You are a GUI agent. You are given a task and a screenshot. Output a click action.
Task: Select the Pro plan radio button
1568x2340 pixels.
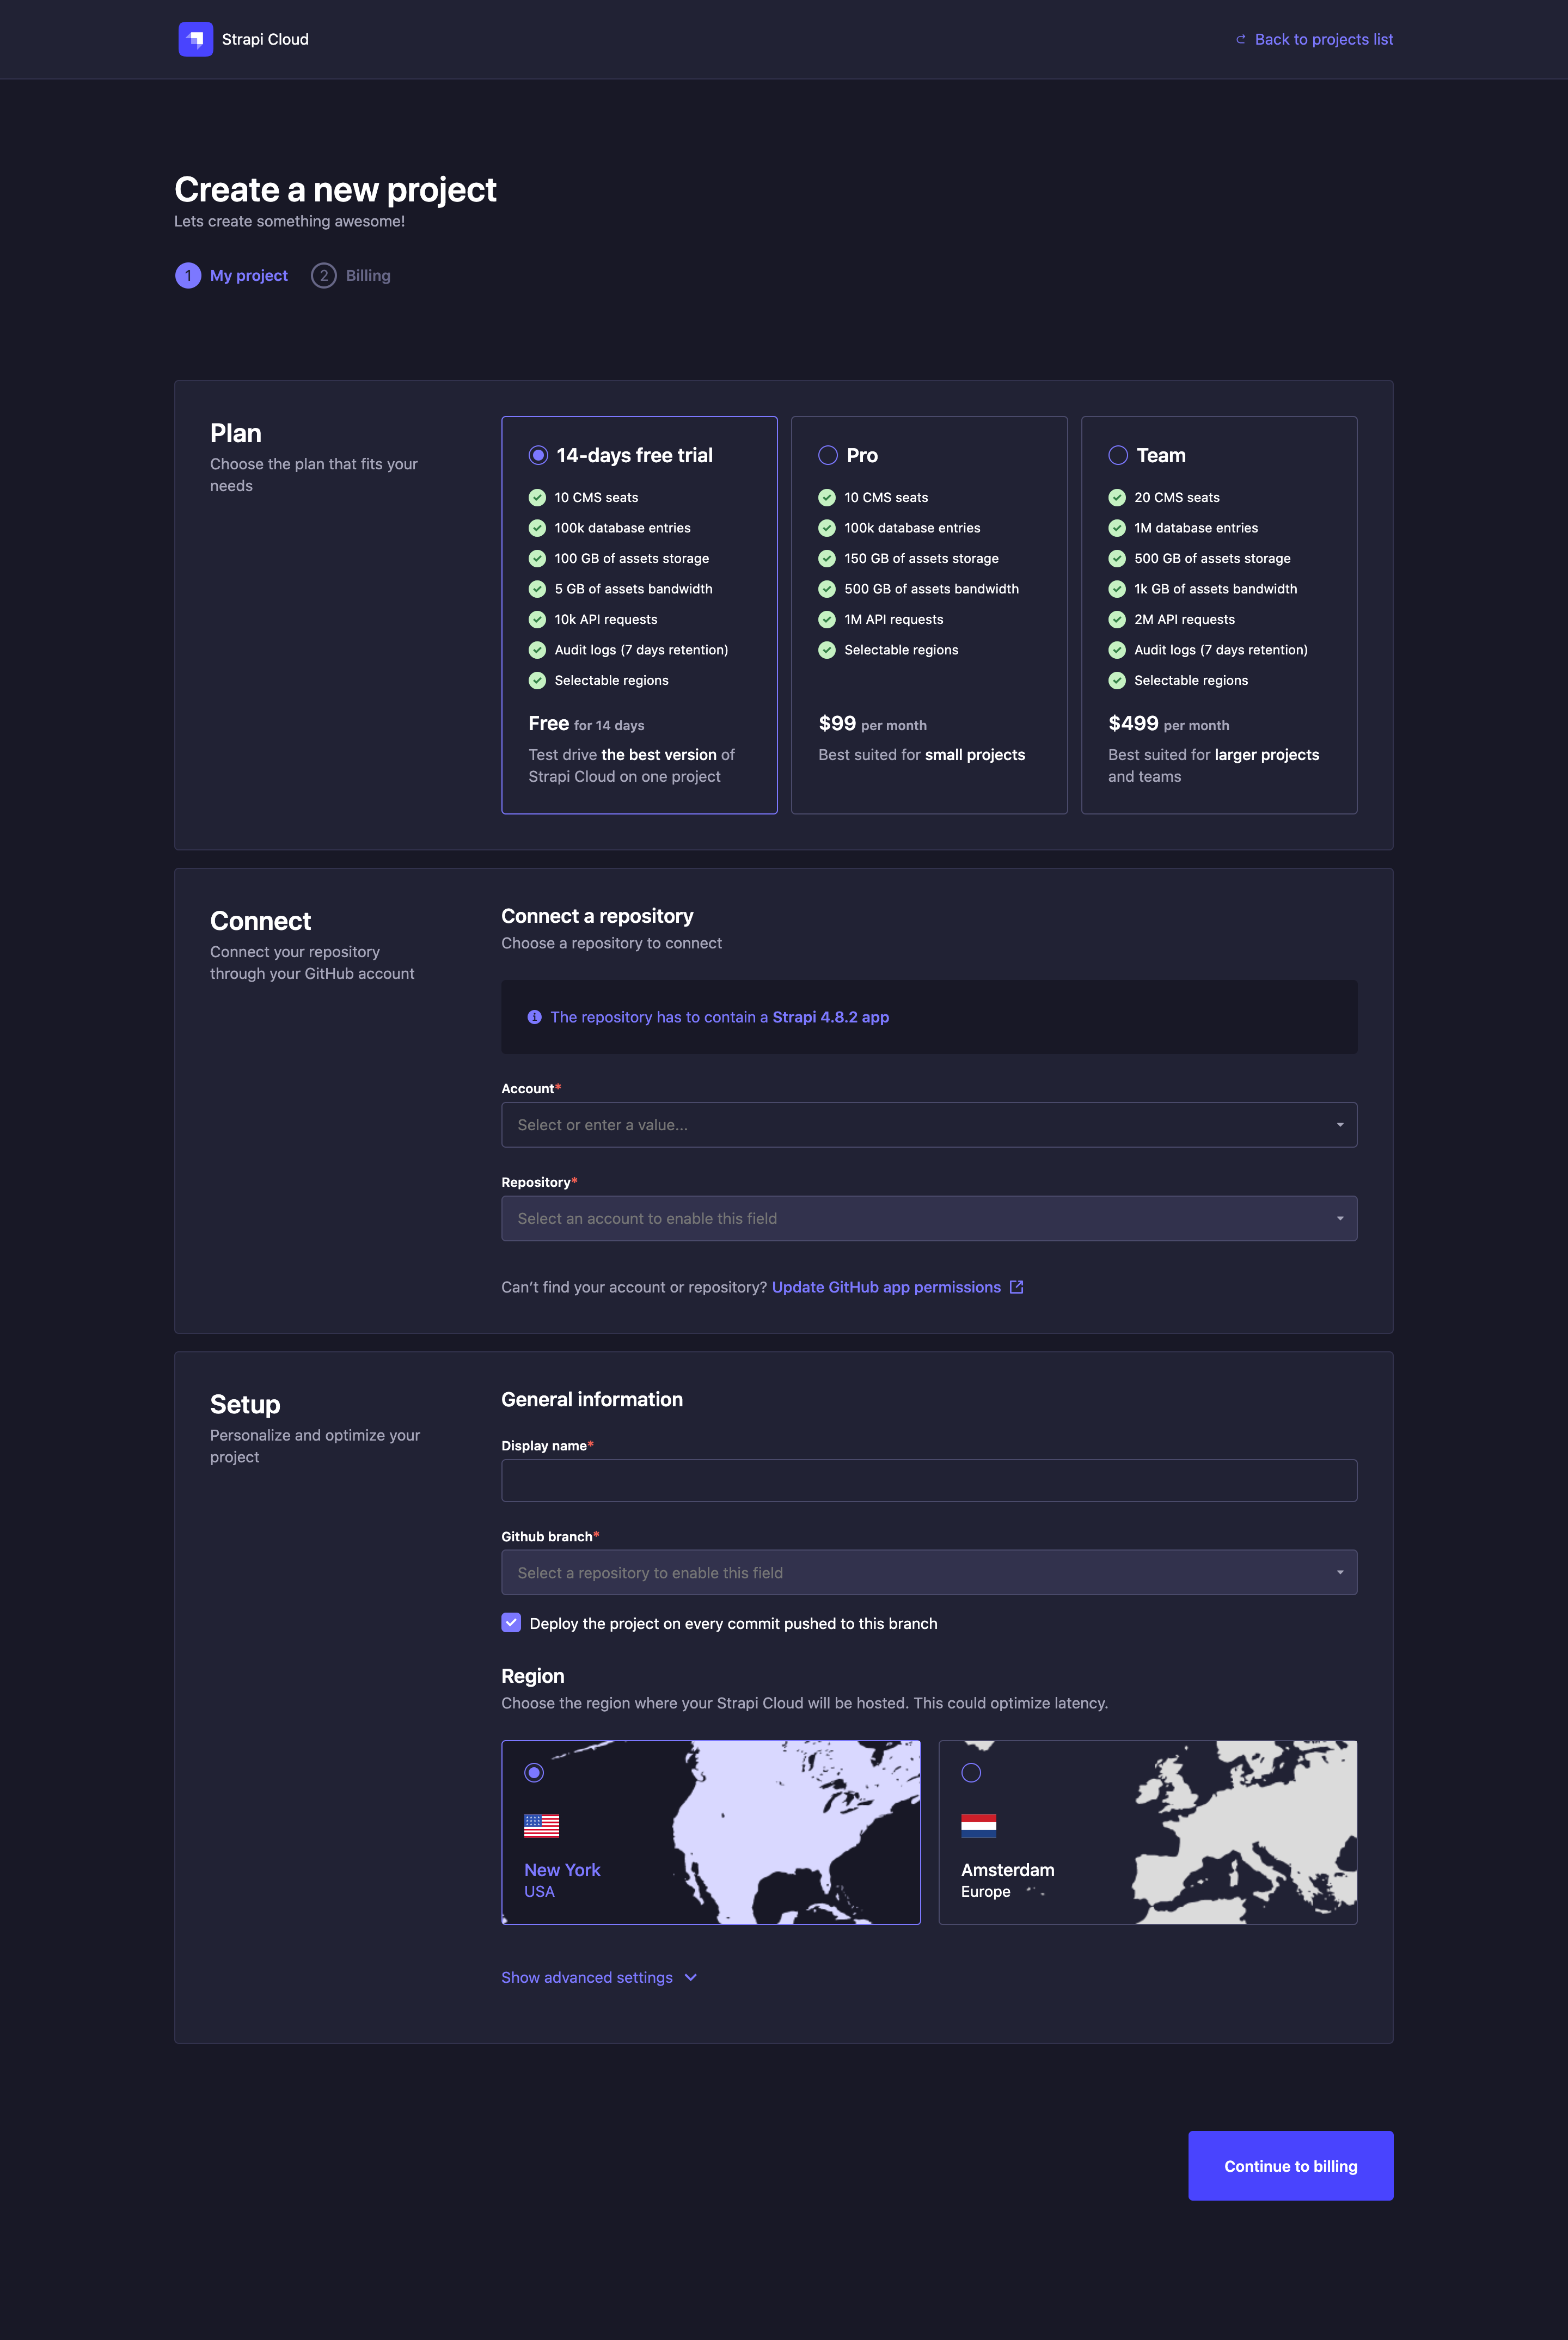tap(828, 455)
